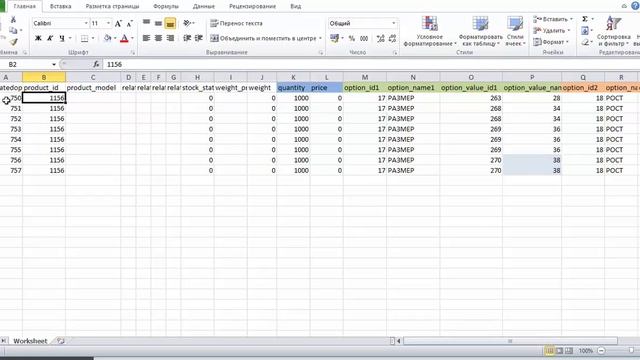Toggle highlighted bottom align button
Screen dimensions: 640x360
(170, 23)
